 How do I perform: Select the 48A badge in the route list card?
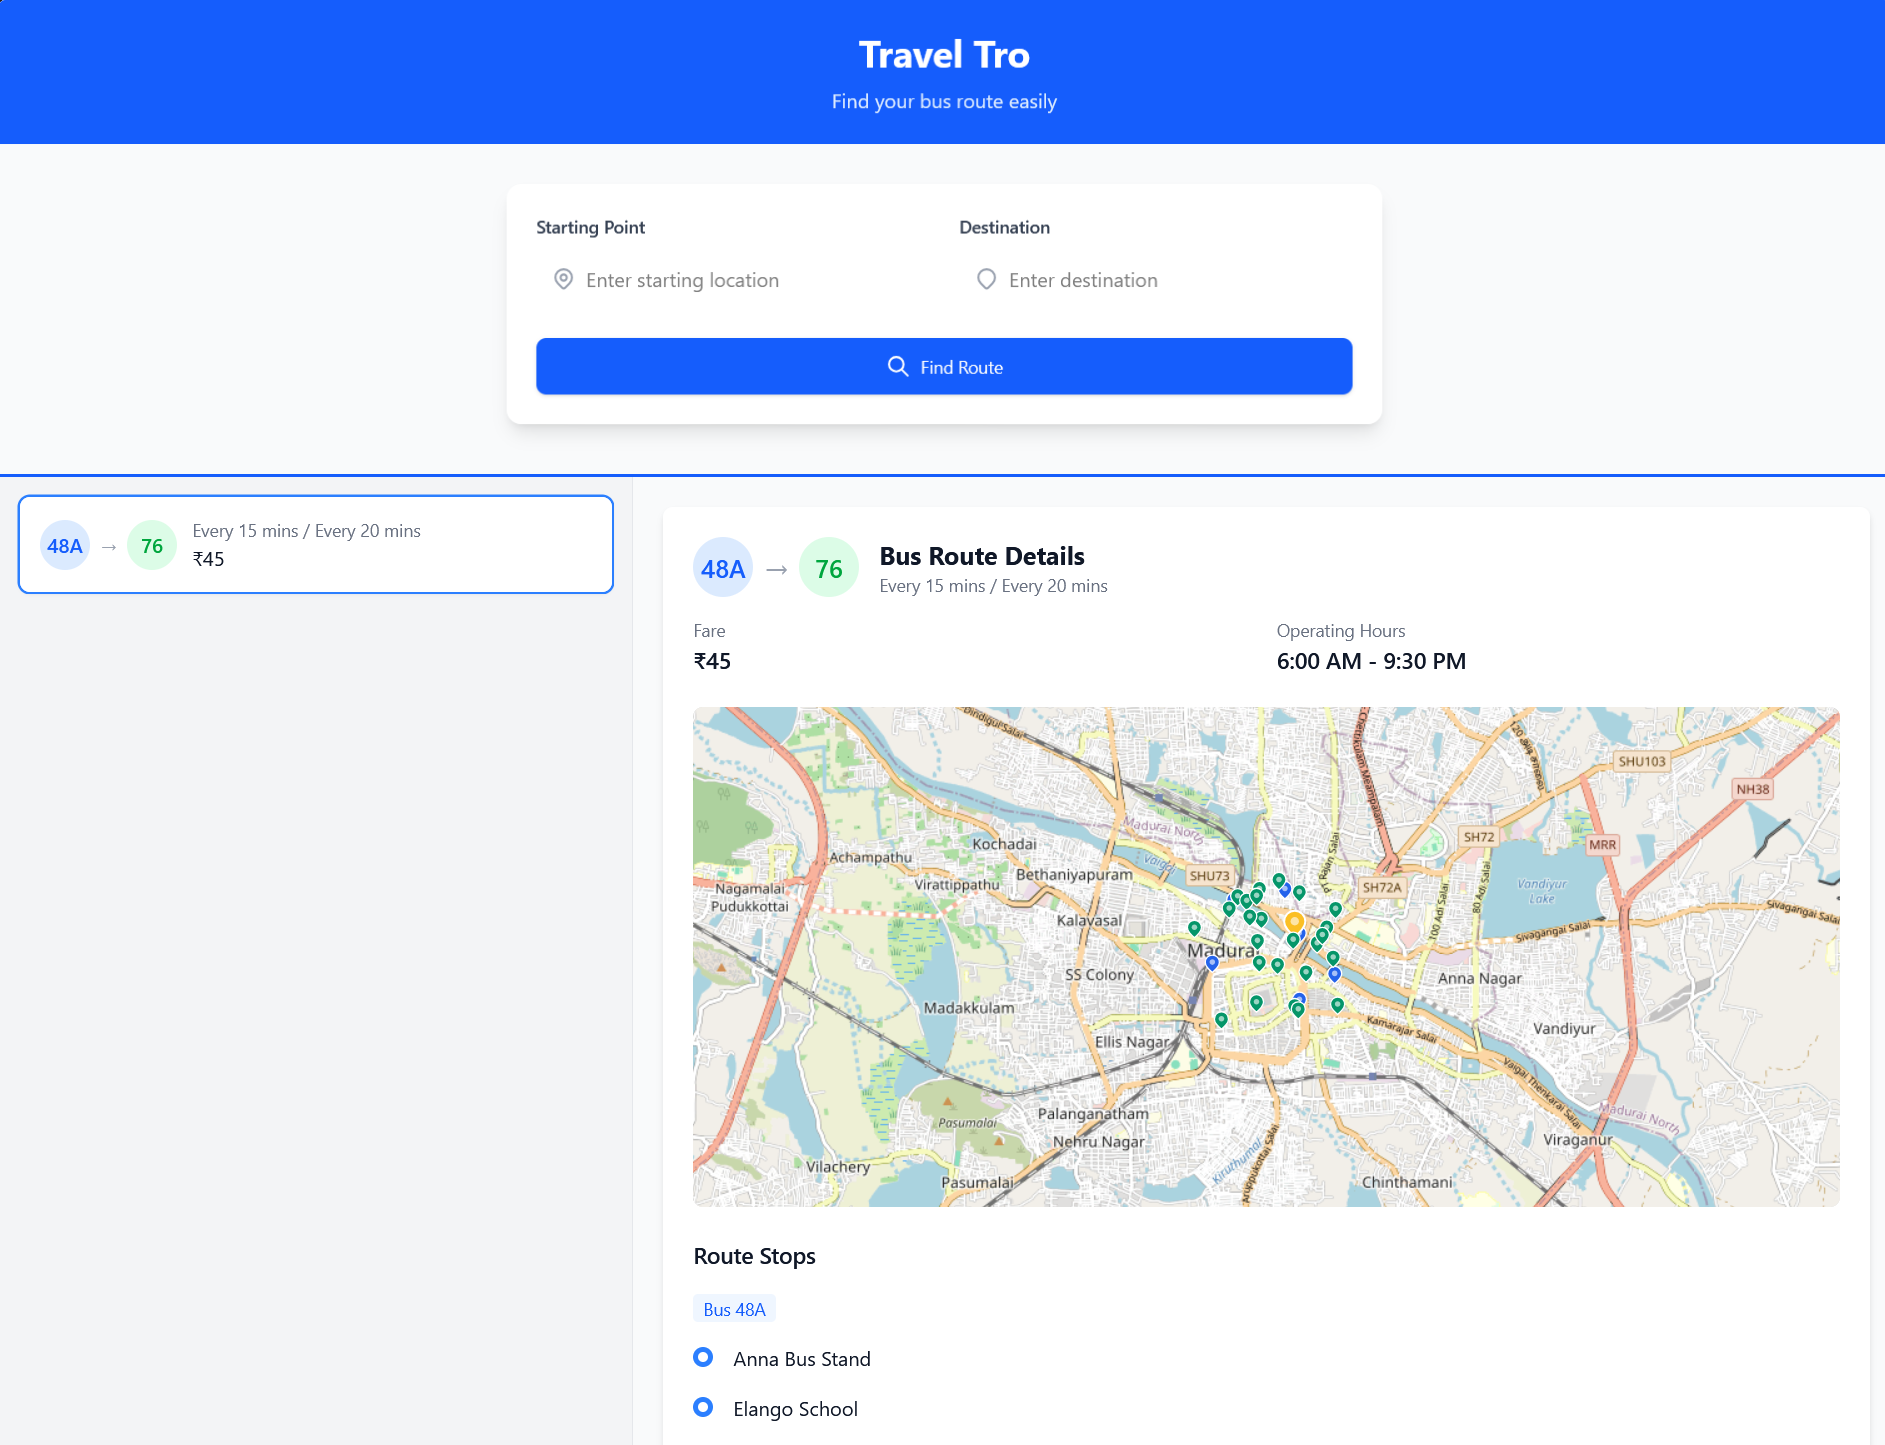65,546
